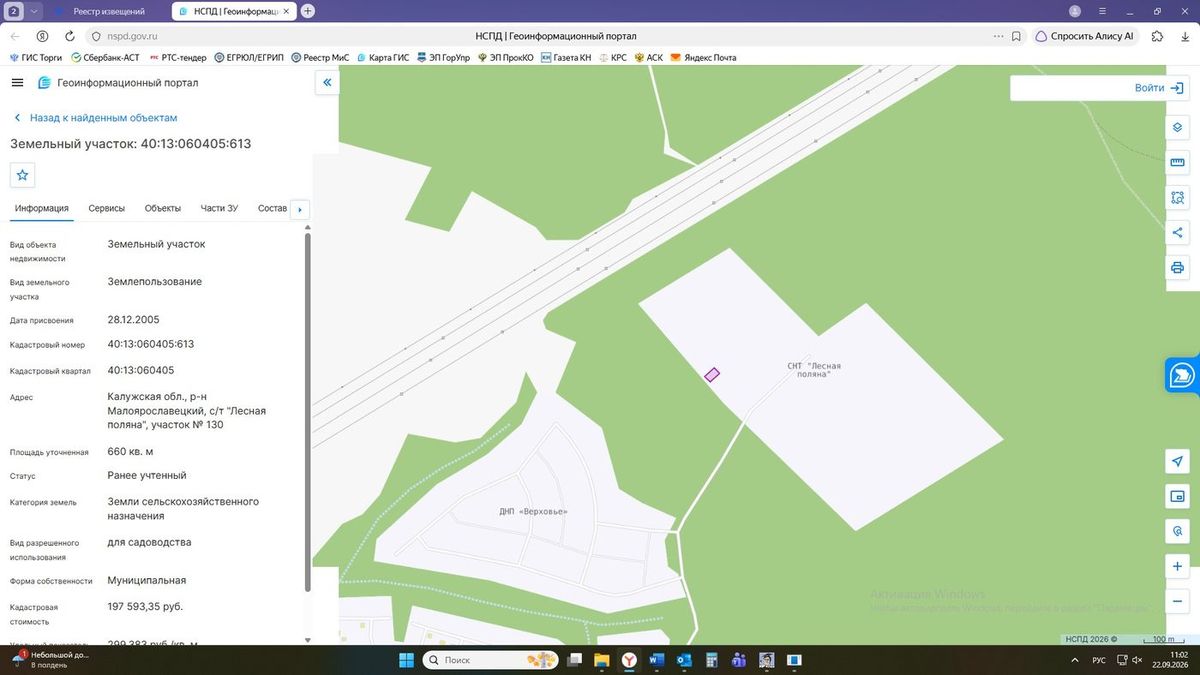The height and width of the screenshot is (675, 1200).
Task: Select the area search tool
Action: click(x=1177, y=198)
